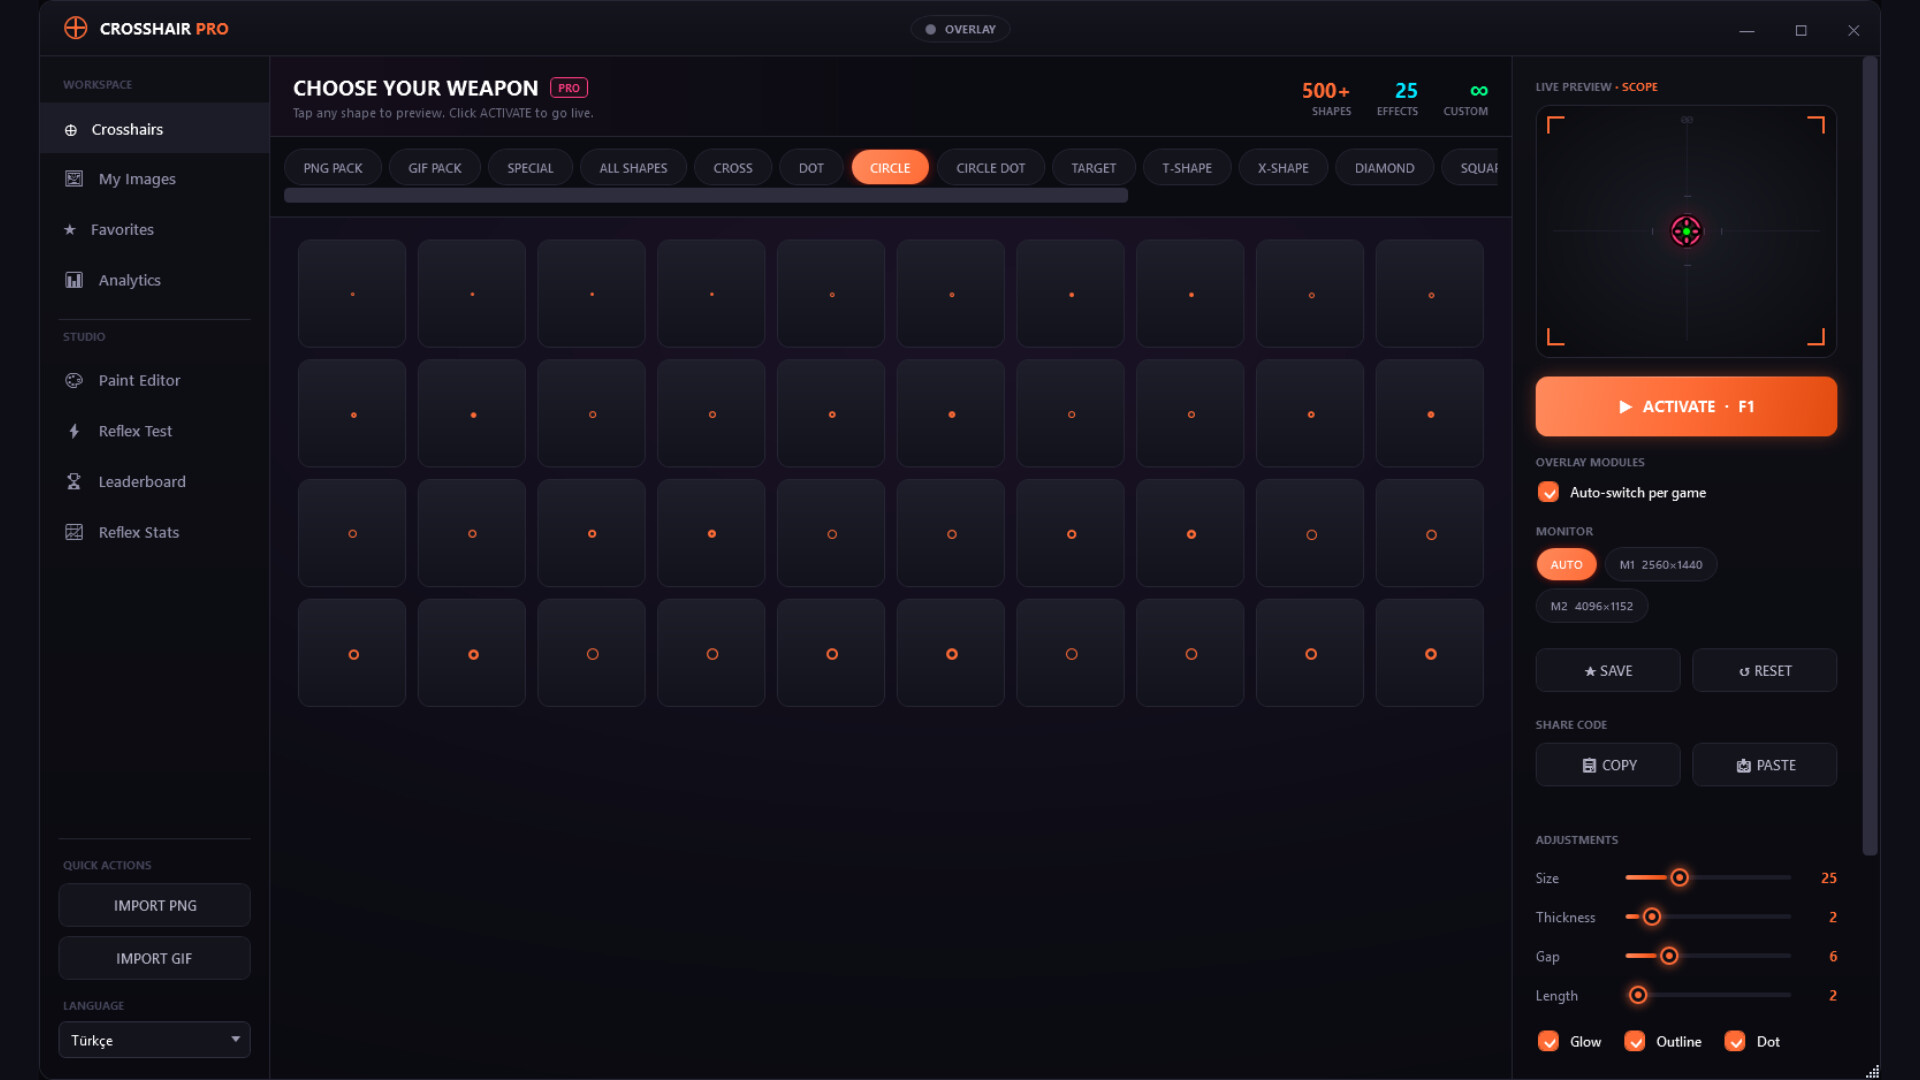The image size is (1920, 1080).
Task: Switch to the GIF PACK tab
Action: pos(434,168)
